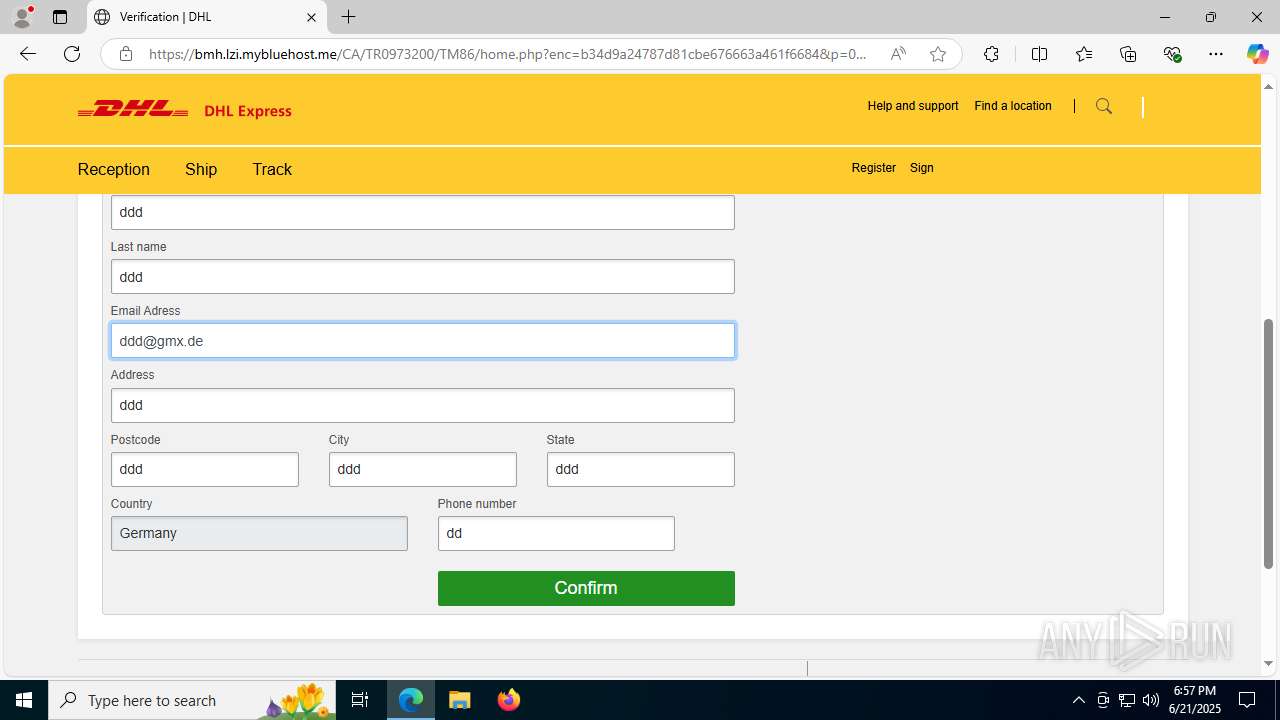Select the Reception menu item
Image resolution: width=1280 pixels, height=720 pixels.
pos(114,169)
